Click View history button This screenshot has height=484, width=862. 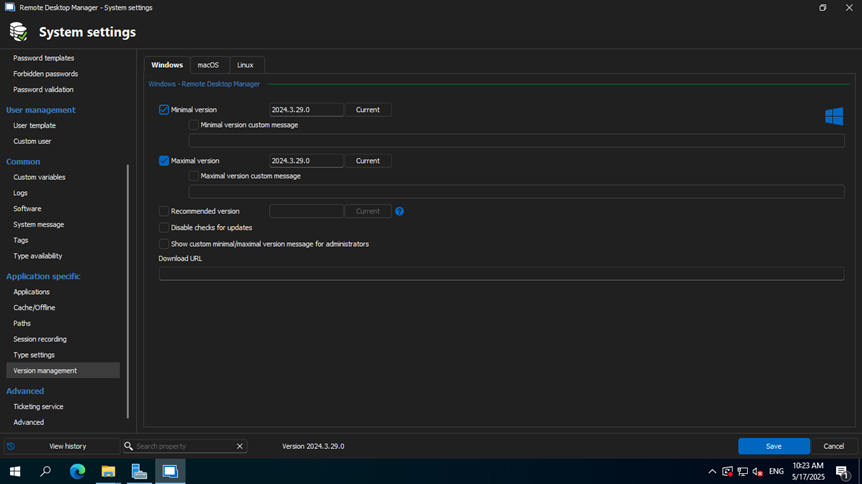pos(62,446)
